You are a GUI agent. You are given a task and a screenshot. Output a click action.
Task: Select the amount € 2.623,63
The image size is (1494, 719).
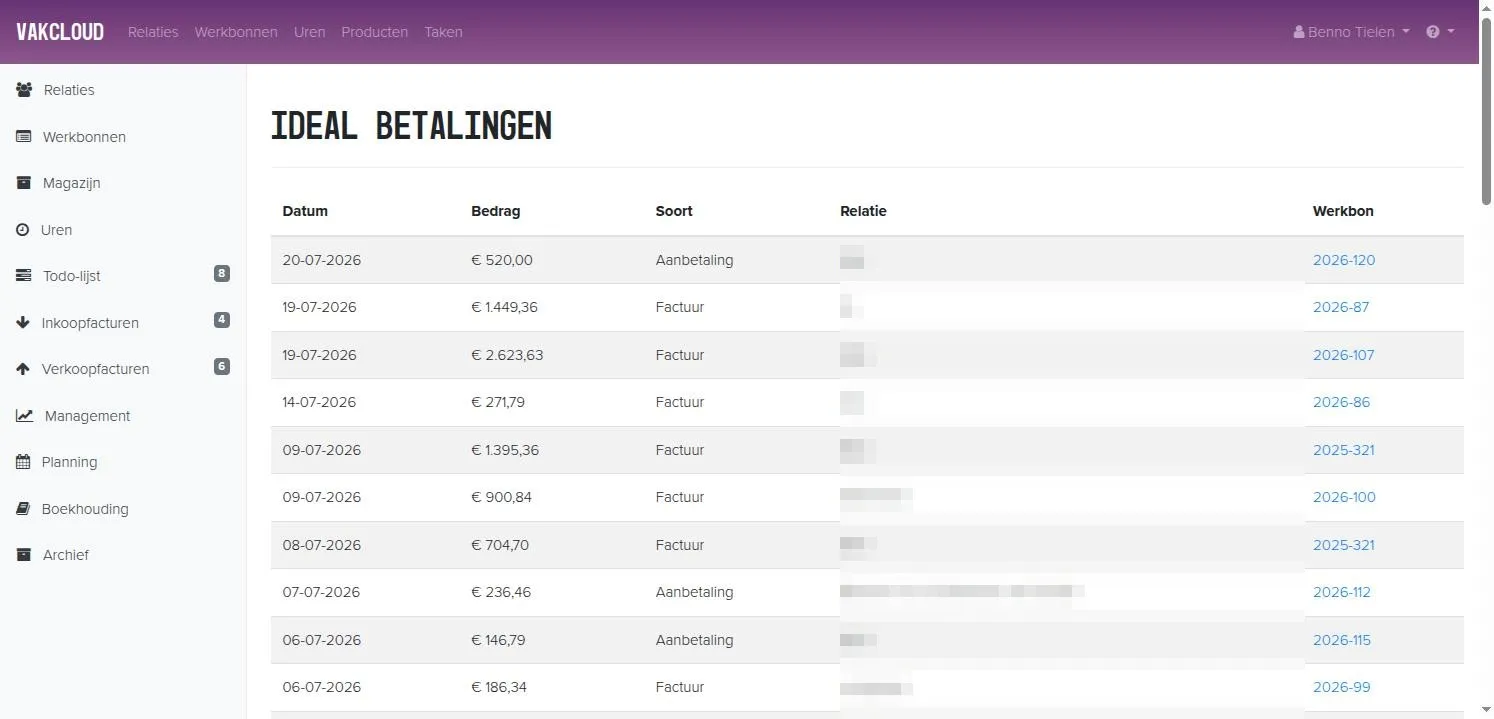pos(507,355)
